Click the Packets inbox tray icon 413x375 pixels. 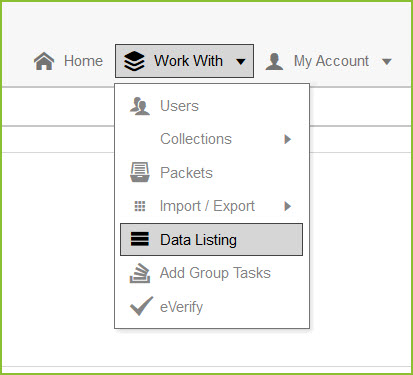pyautogui.click(x=140, y=172)
